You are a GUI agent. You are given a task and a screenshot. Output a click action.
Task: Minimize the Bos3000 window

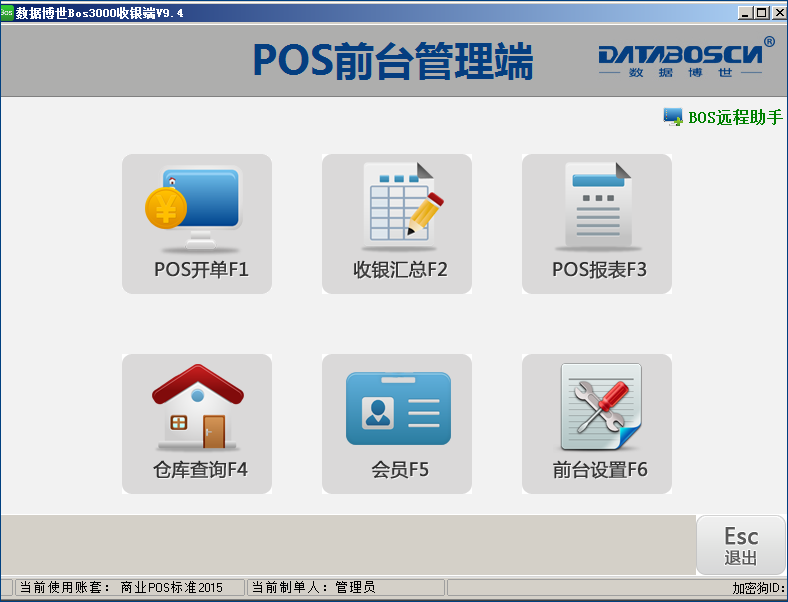[745, 13]
